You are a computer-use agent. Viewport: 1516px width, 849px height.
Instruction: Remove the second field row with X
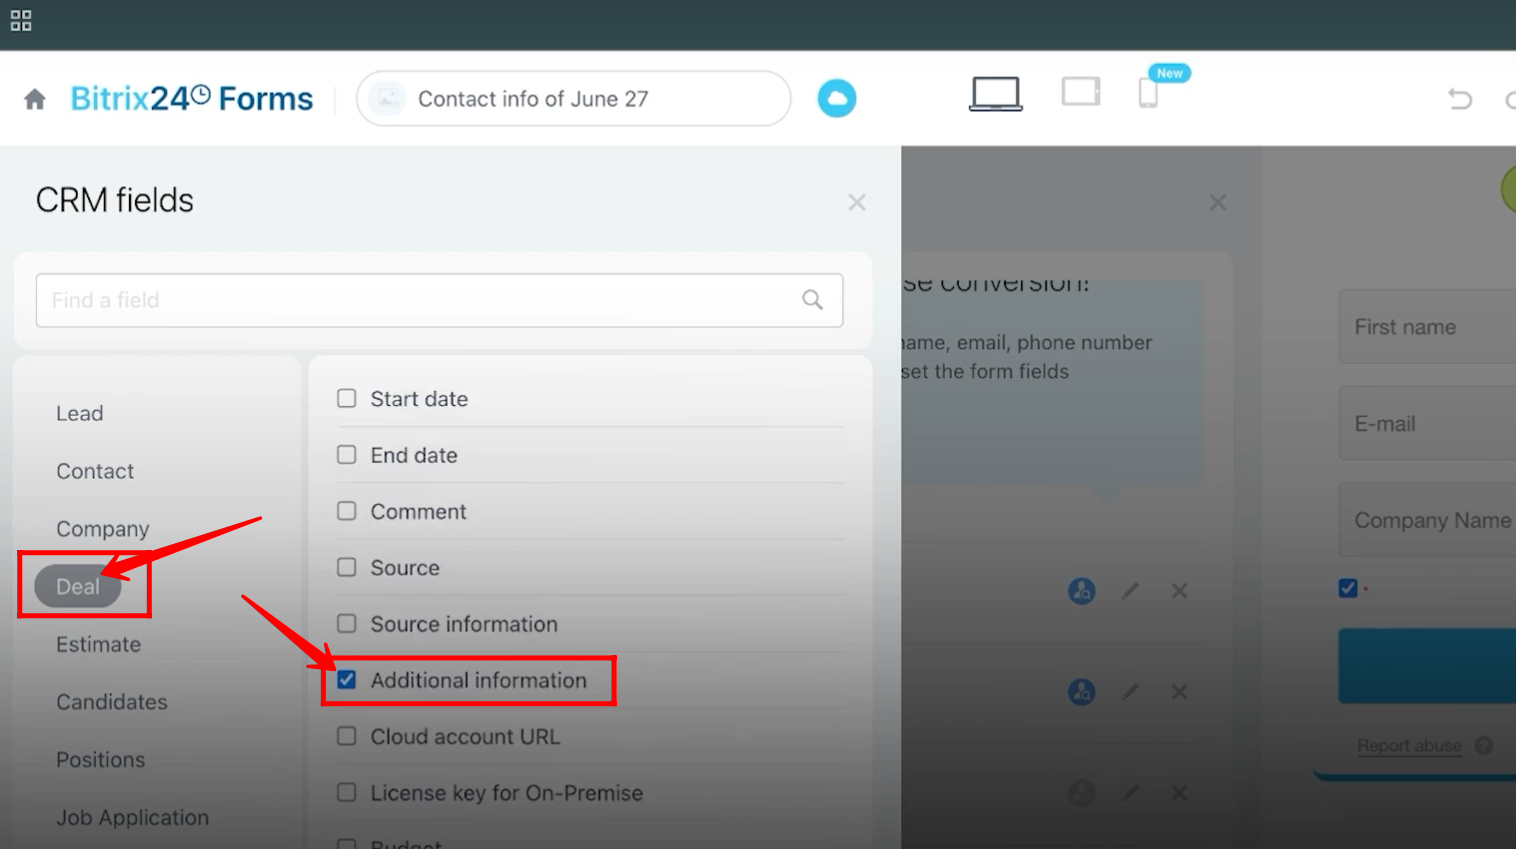click(x=1179, y=692)
